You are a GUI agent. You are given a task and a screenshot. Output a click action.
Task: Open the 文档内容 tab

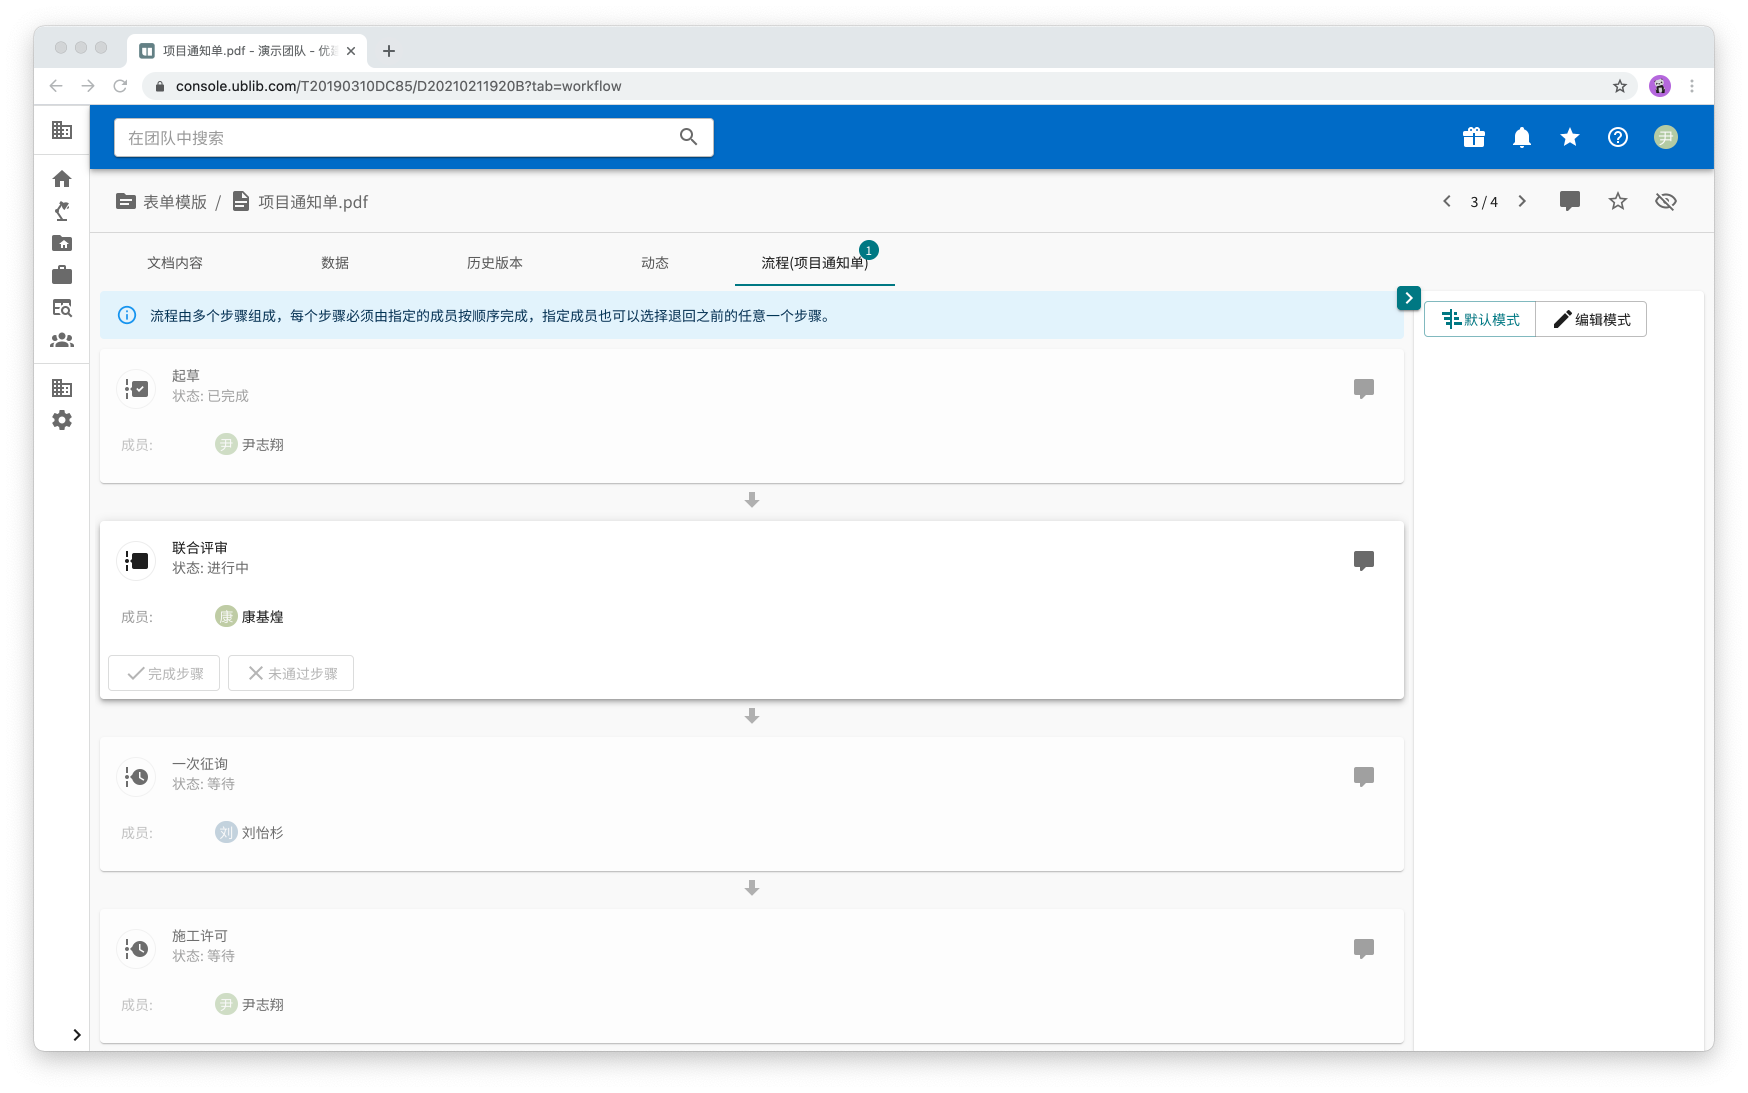point(175,263)
